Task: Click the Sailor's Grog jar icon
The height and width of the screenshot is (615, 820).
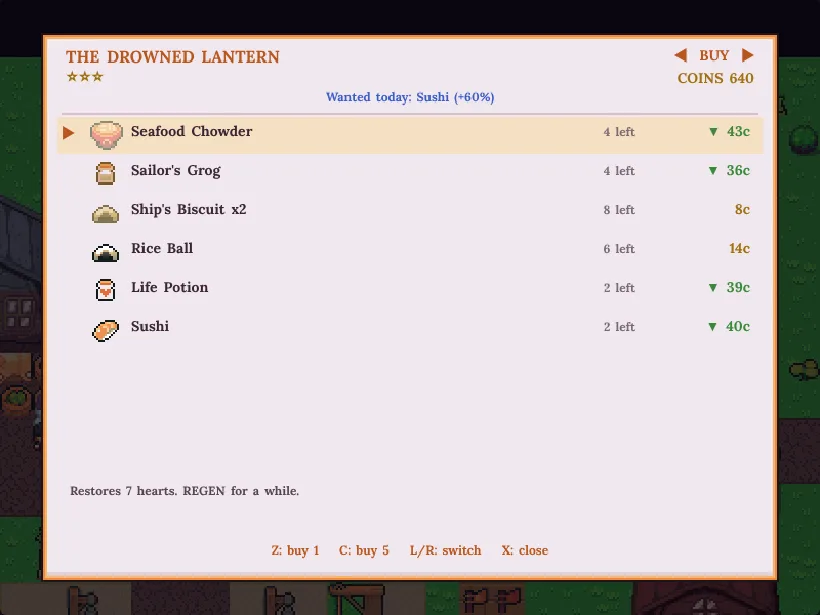Action: (105, 174)
